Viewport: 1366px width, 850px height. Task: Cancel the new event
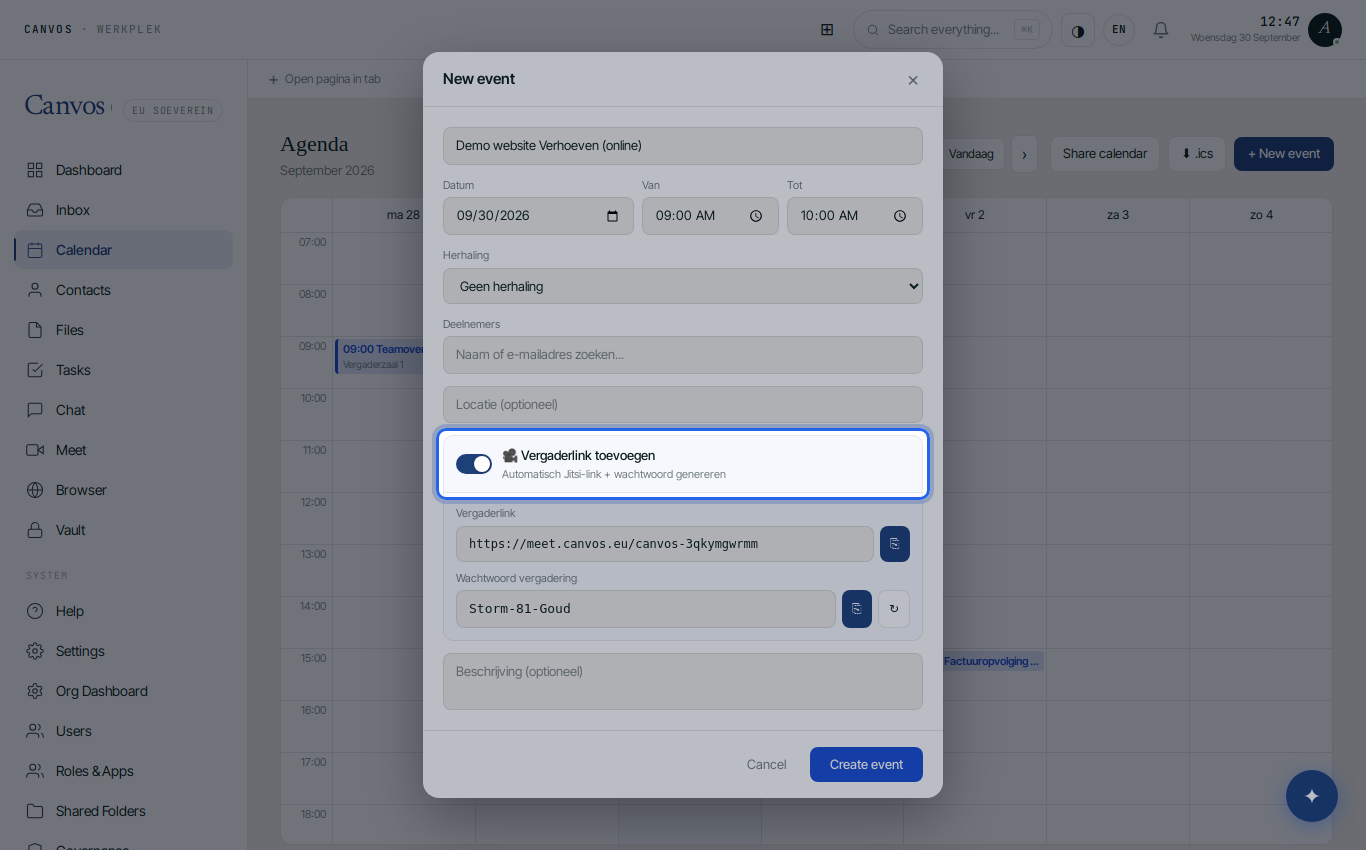[767, 764]
